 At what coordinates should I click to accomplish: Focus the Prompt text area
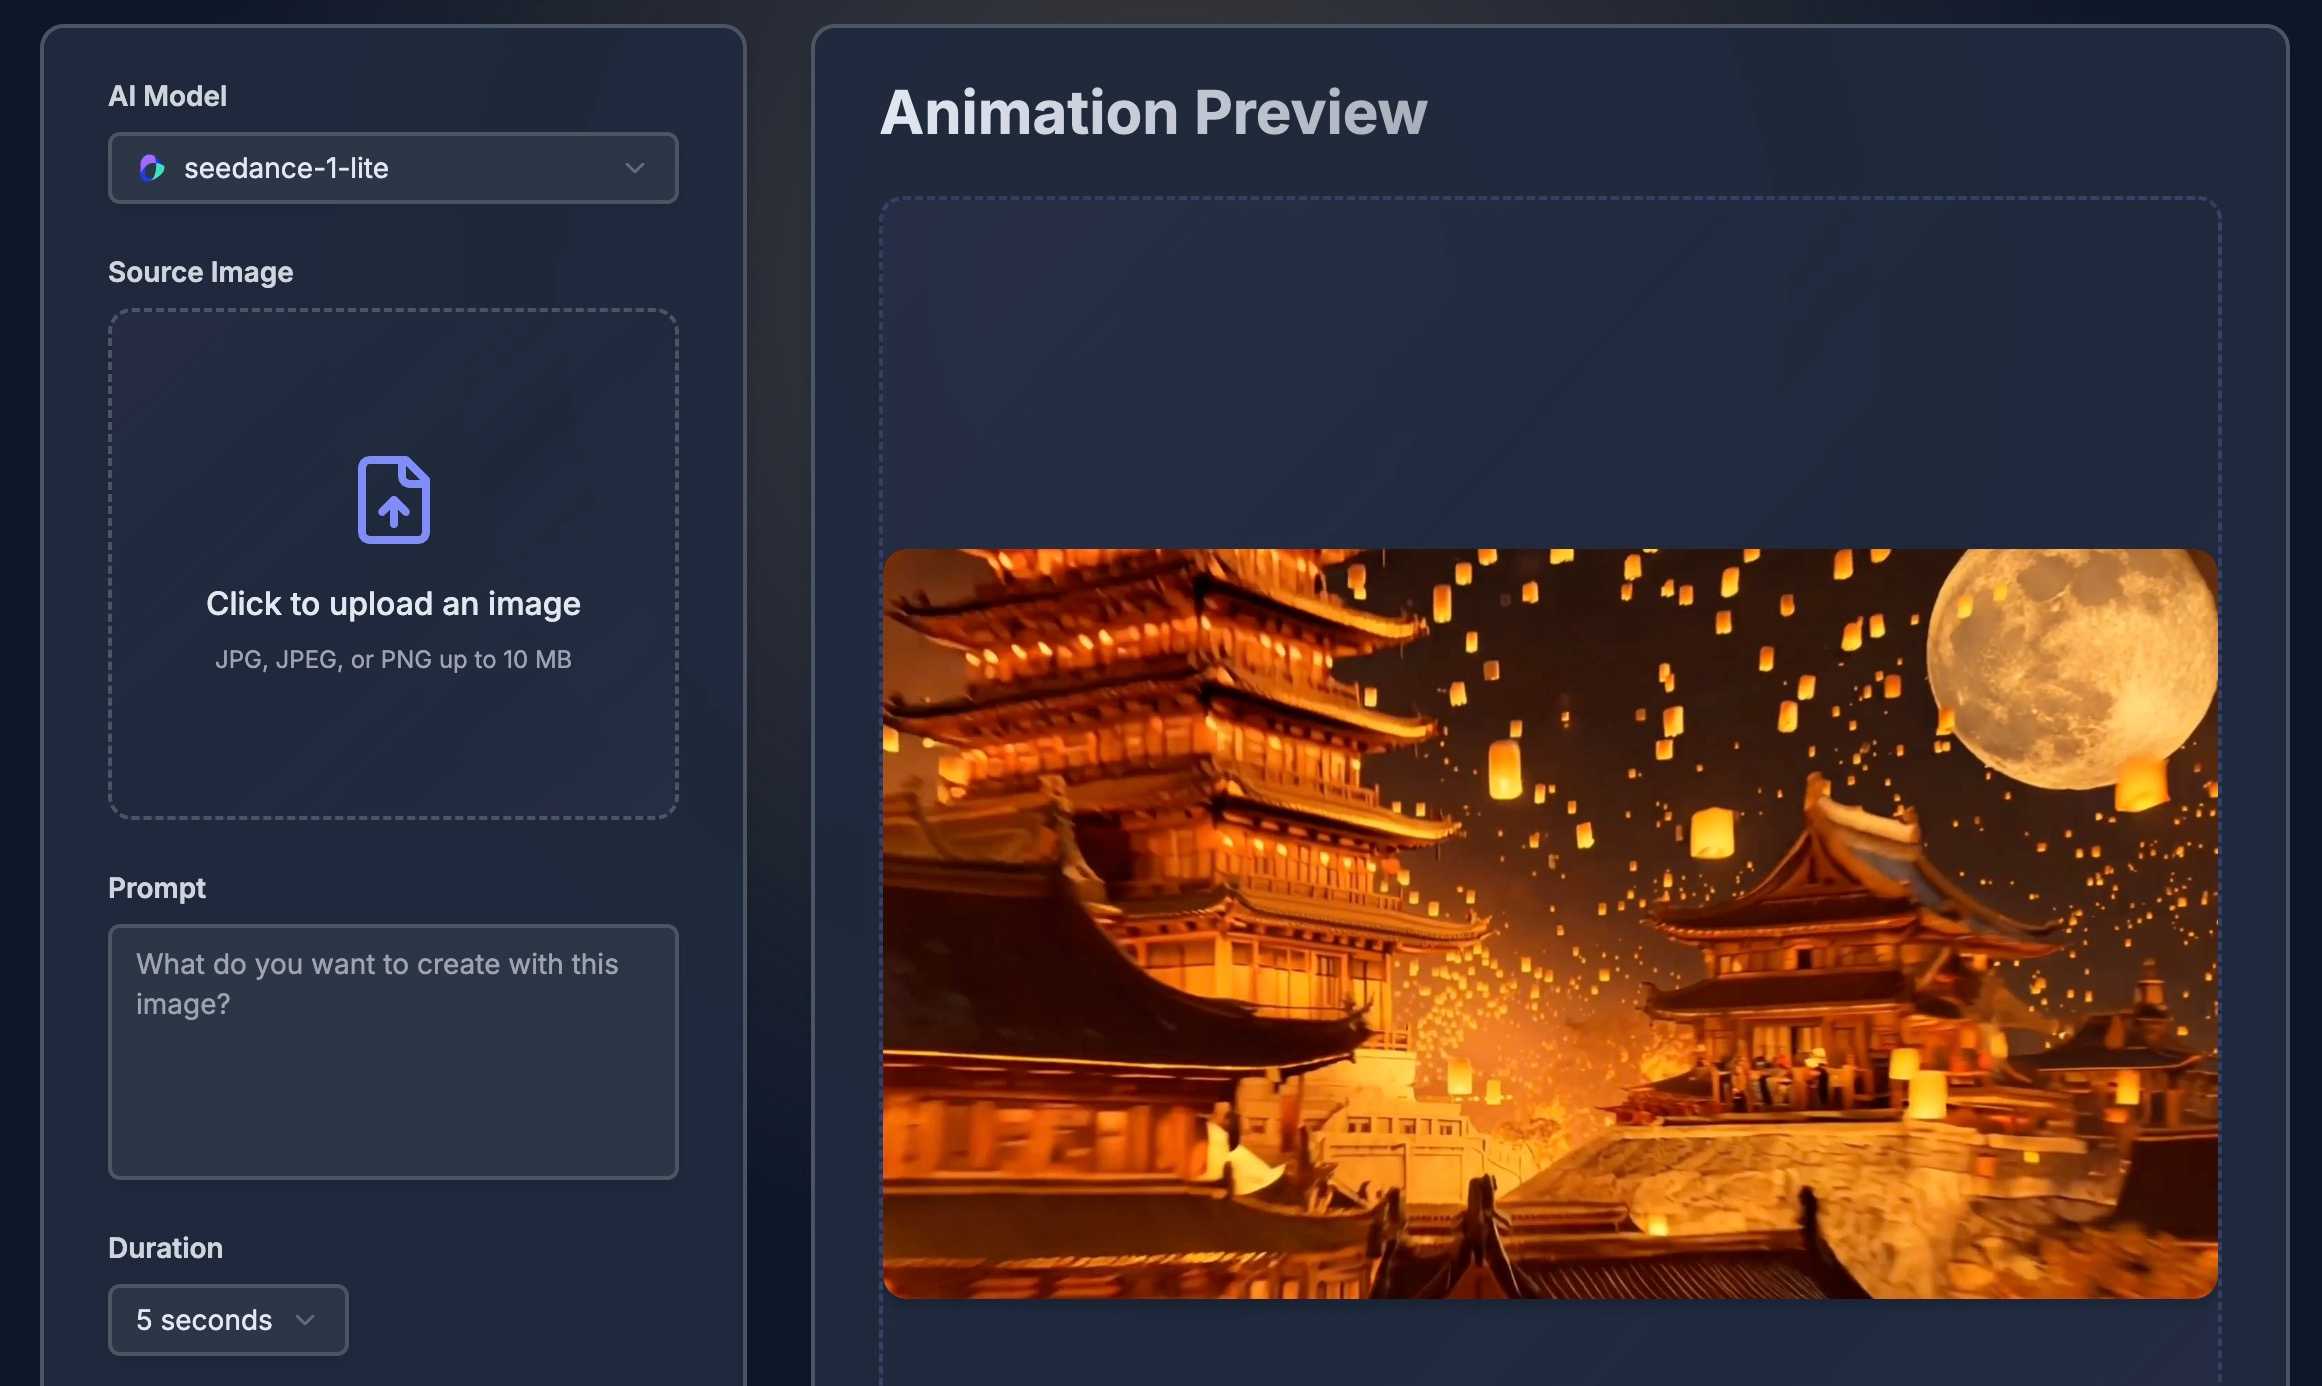[392, 1050]
